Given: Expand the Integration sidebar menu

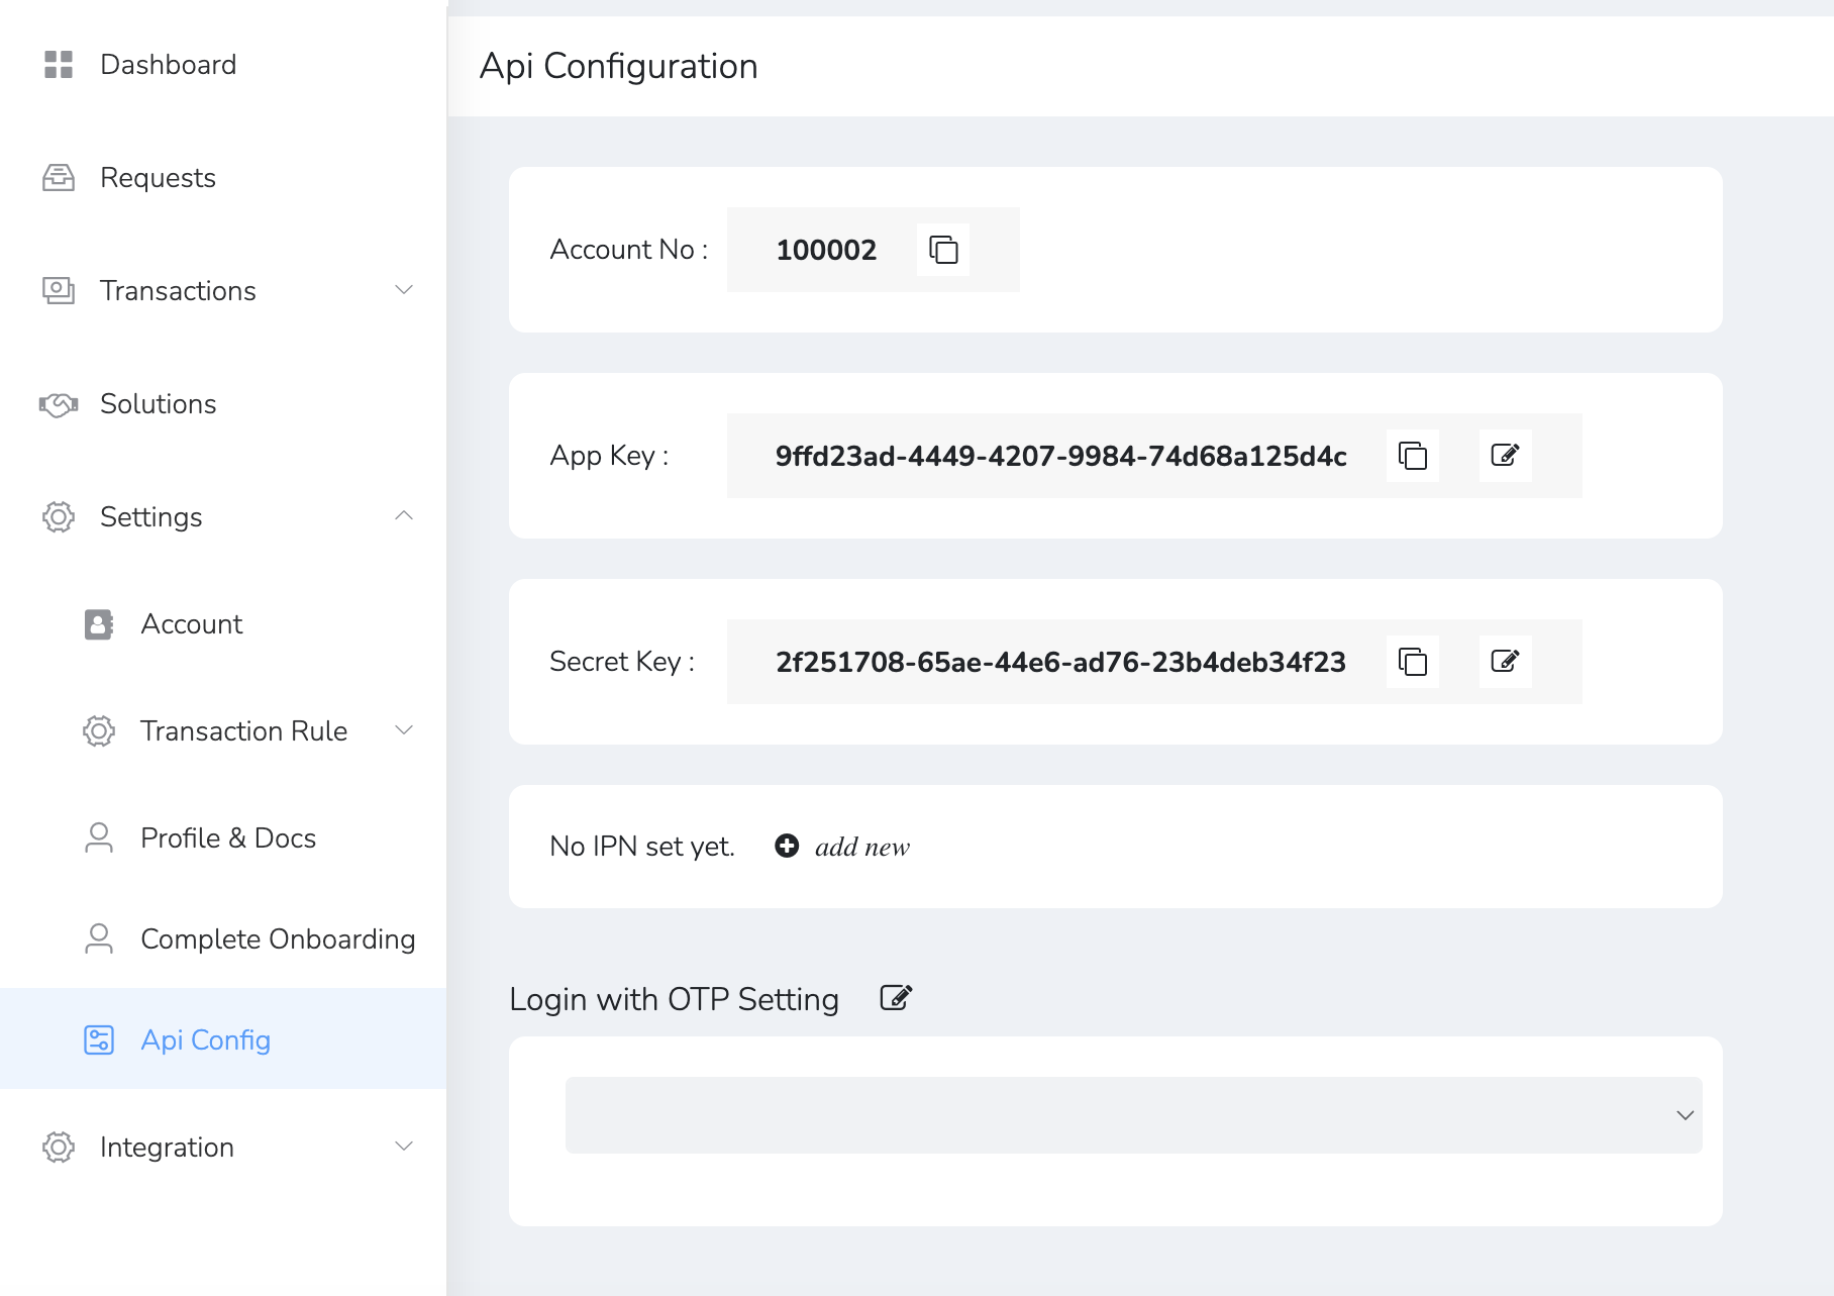Looking at the screenshot, I should pos(404,1146).
